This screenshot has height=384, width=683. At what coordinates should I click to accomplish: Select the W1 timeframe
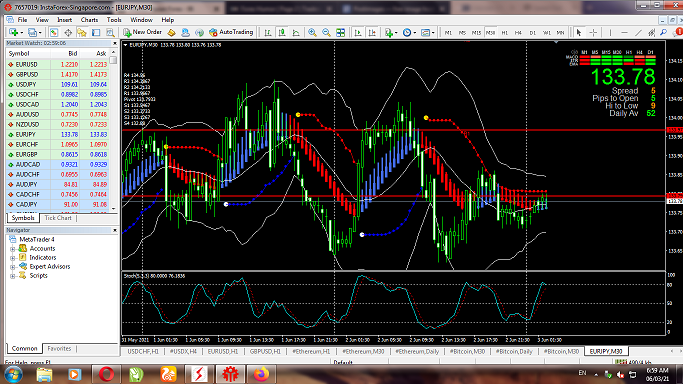coord(547,33)
